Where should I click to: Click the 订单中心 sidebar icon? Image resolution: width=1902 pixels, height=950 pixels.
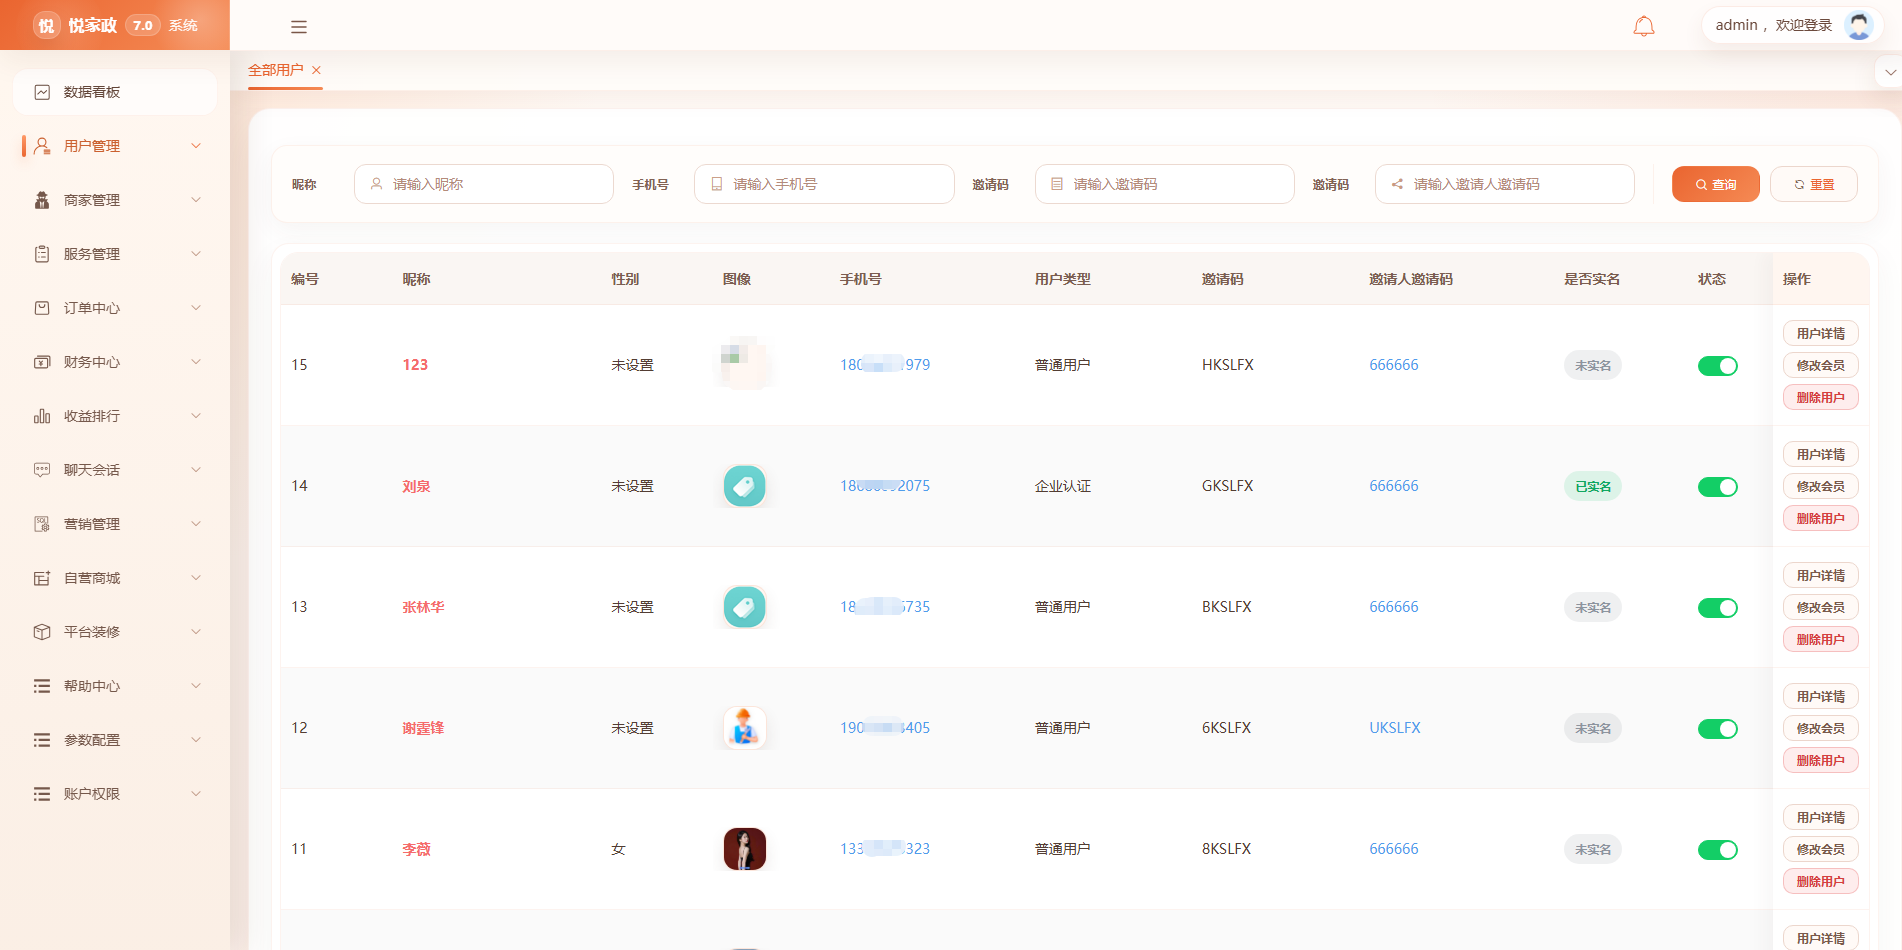coord(42,308)
